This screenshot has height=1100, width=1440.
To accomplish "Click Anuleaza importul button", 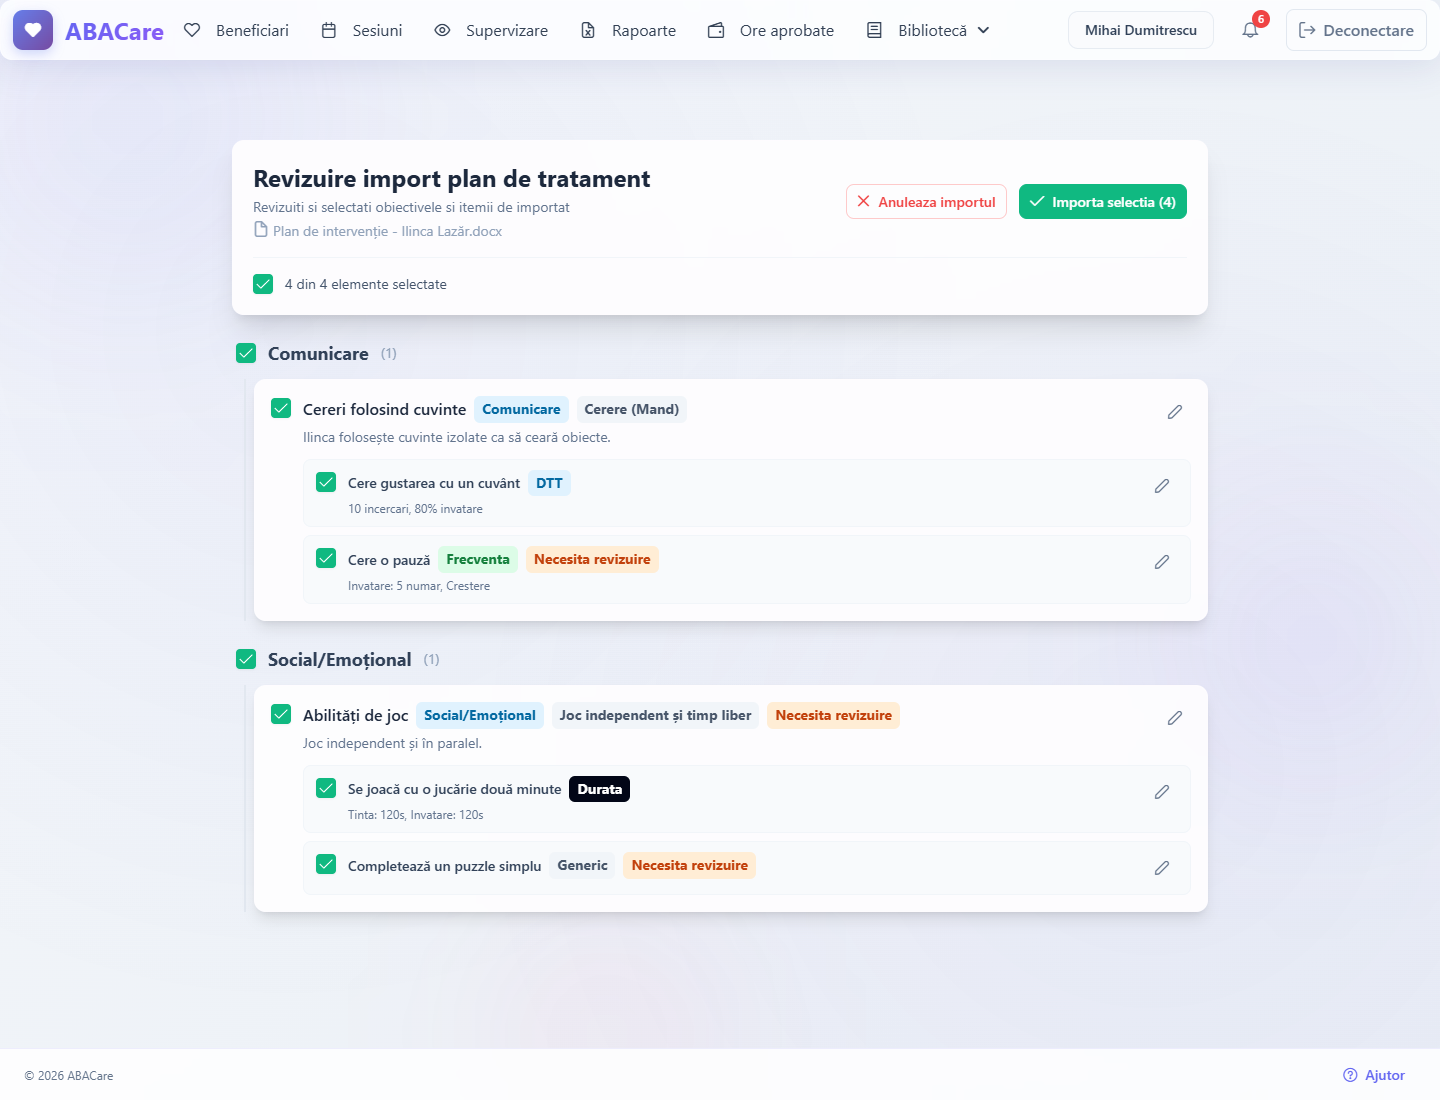I will coord(926,202).
